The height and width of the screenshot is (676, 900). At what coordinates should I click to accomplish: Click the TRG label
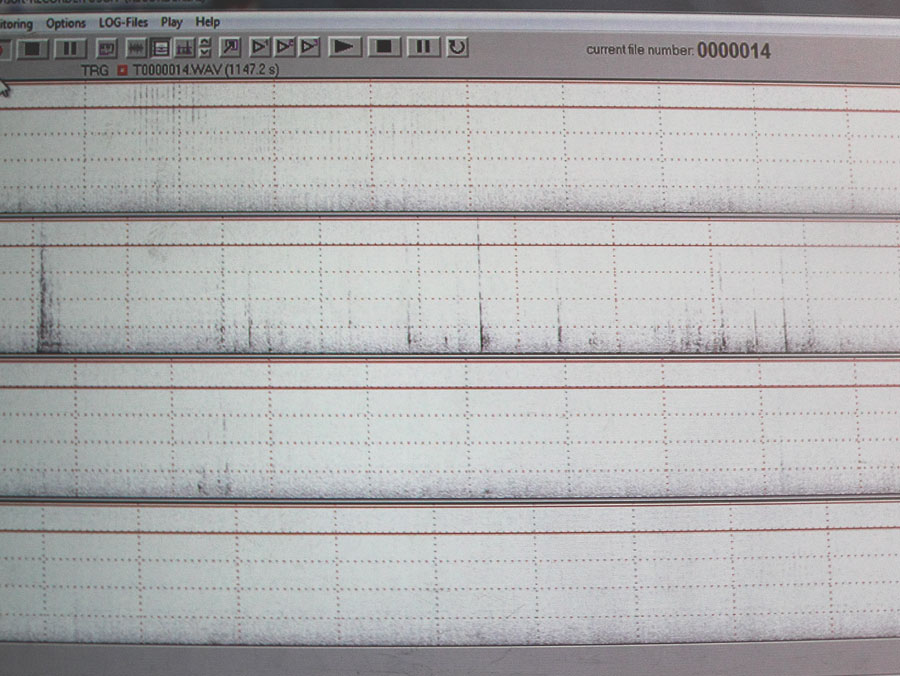(95, 71)
